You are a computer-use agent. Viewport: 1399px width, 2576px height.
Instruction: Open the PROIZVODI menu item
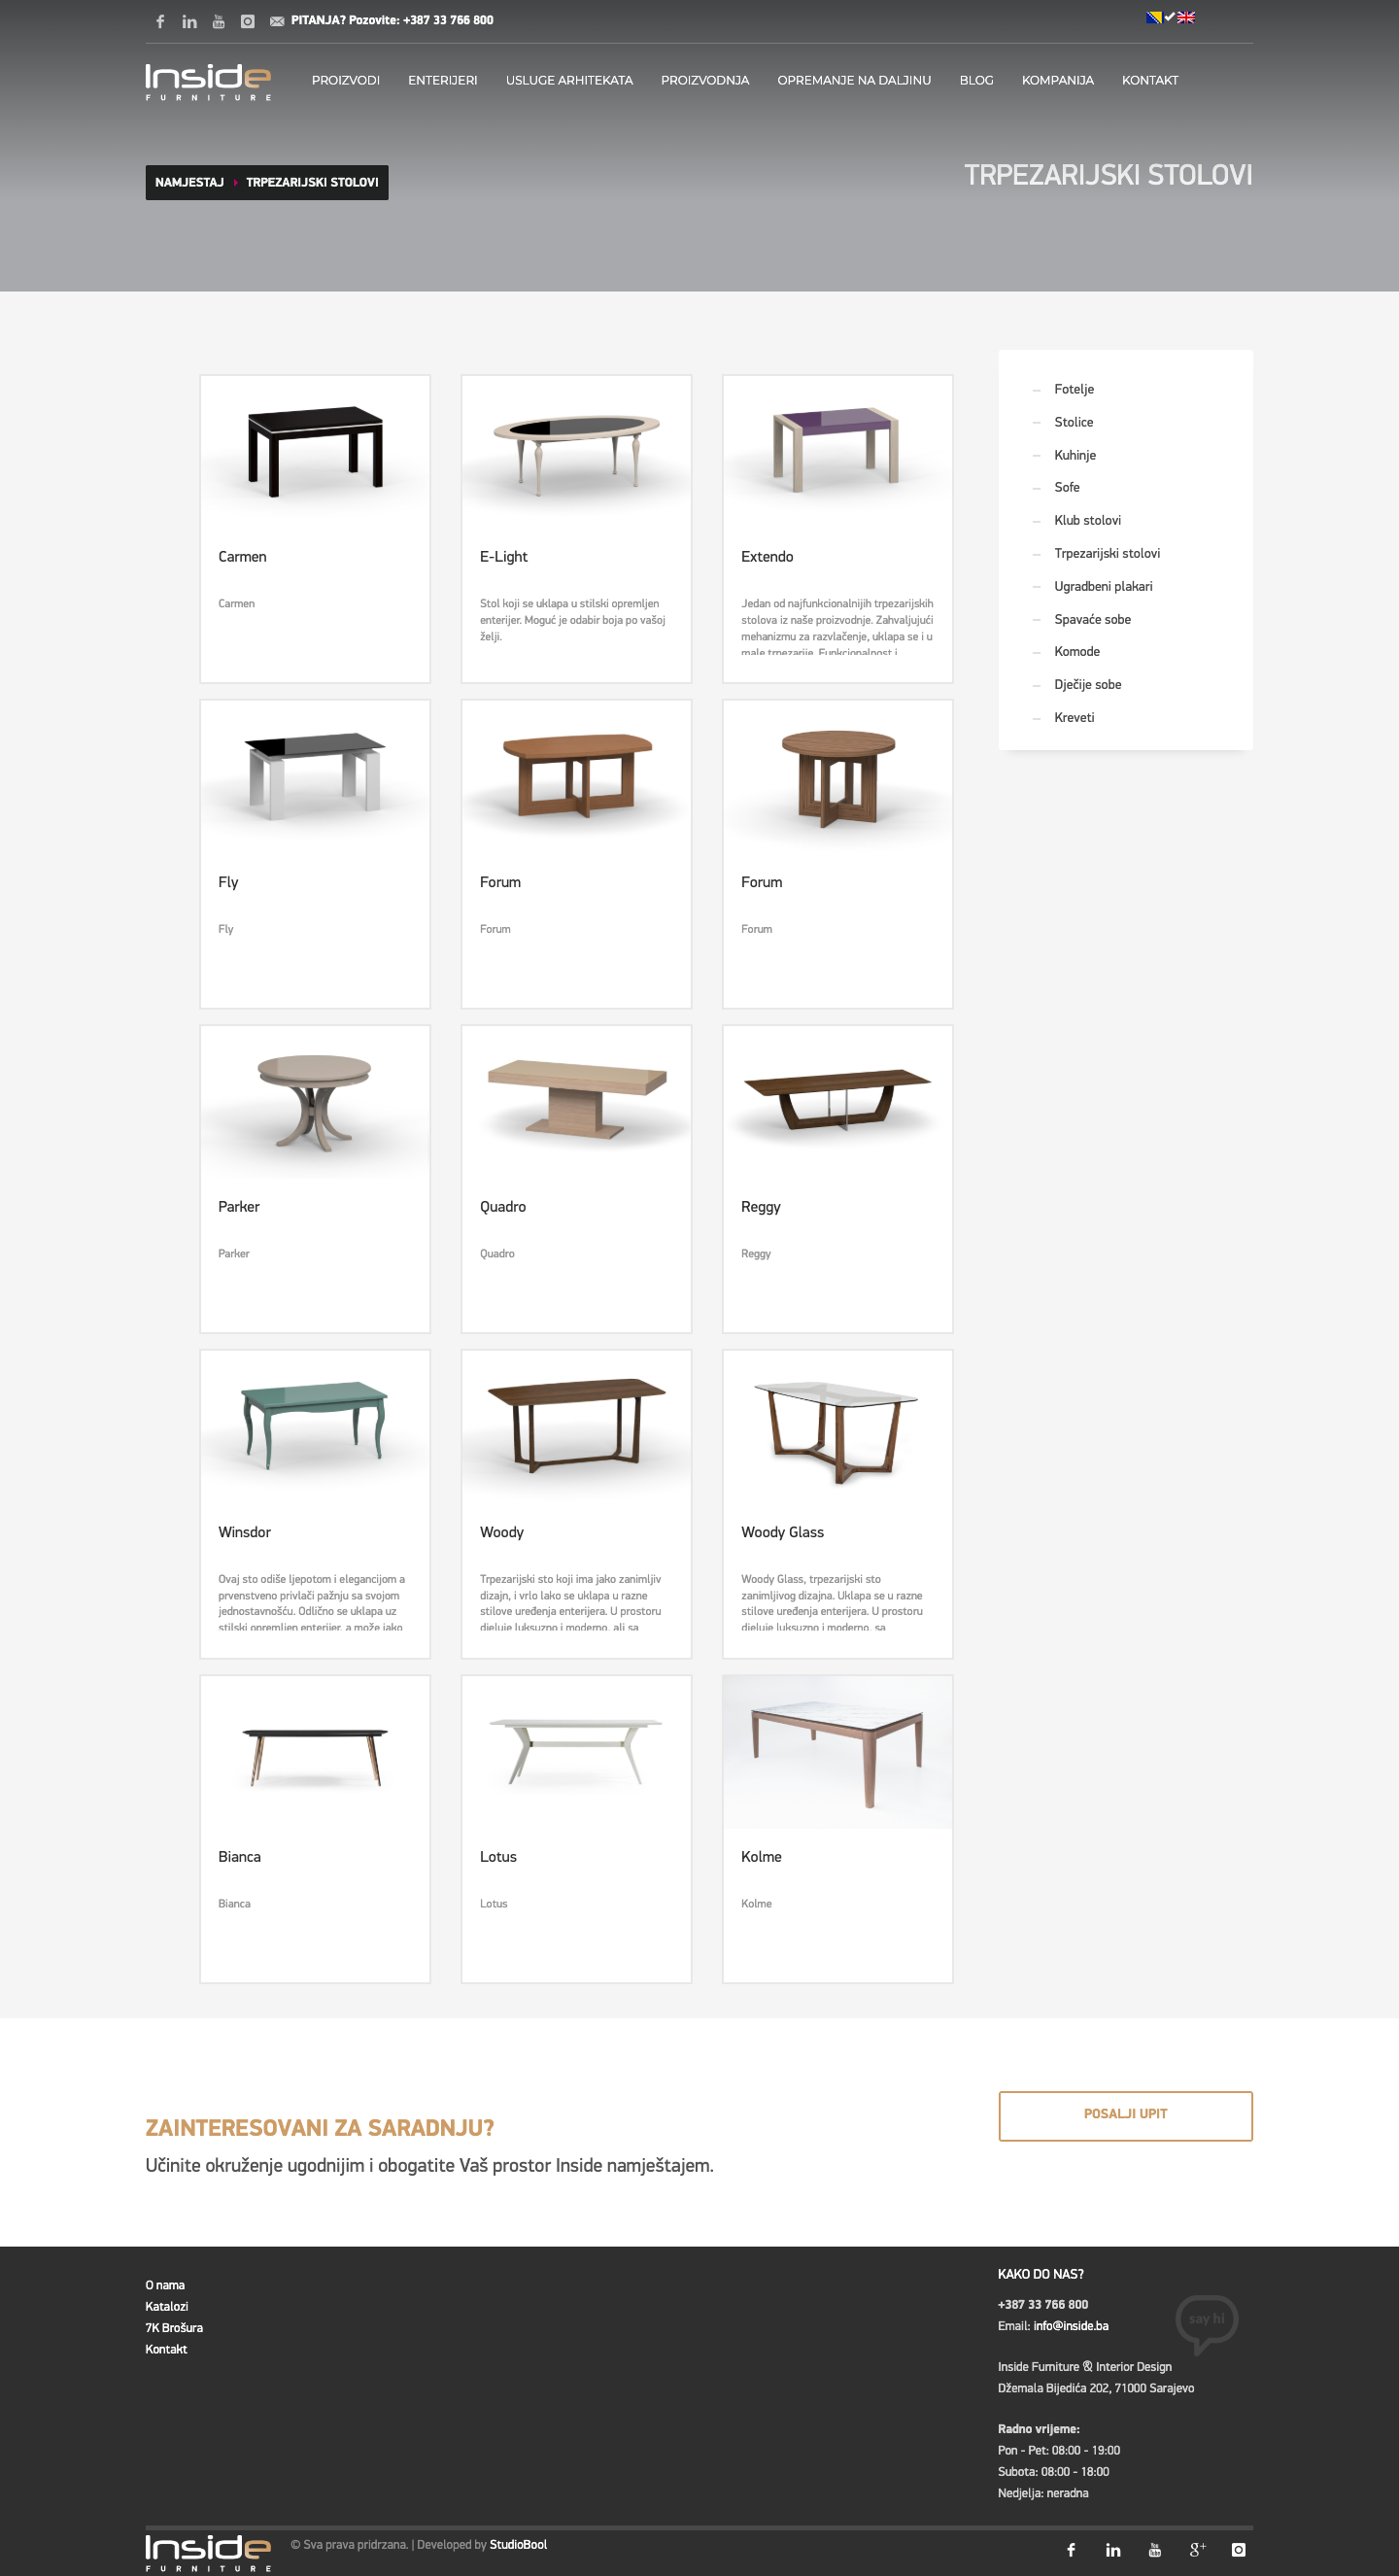coord(346,80)
